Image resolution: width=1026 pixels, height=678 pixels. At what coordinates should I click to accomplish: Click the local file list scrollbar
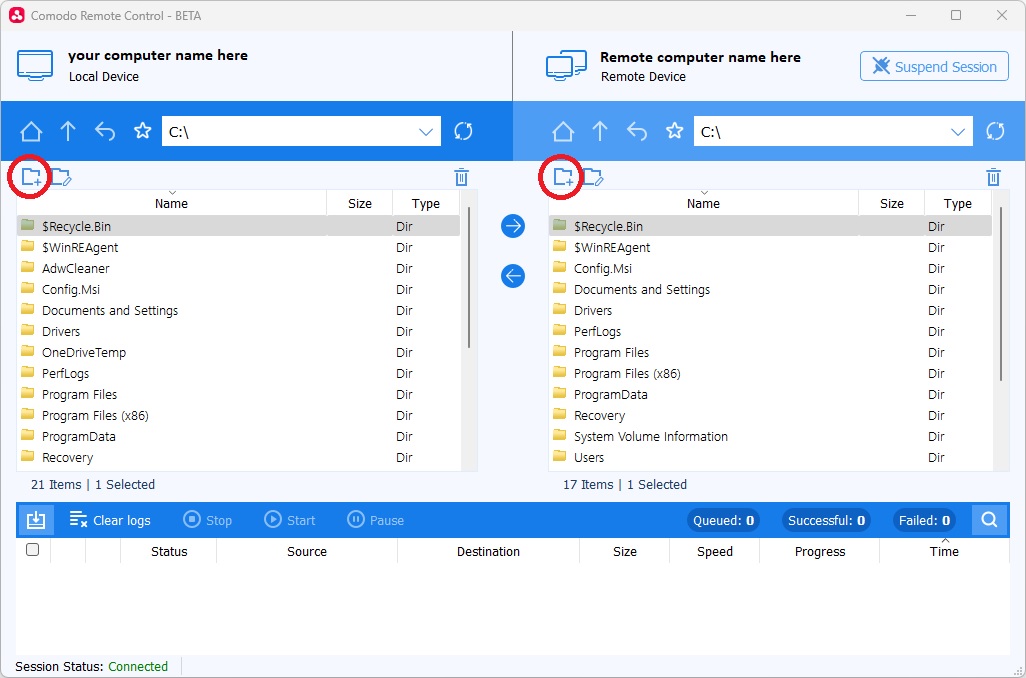click(469, 280)
